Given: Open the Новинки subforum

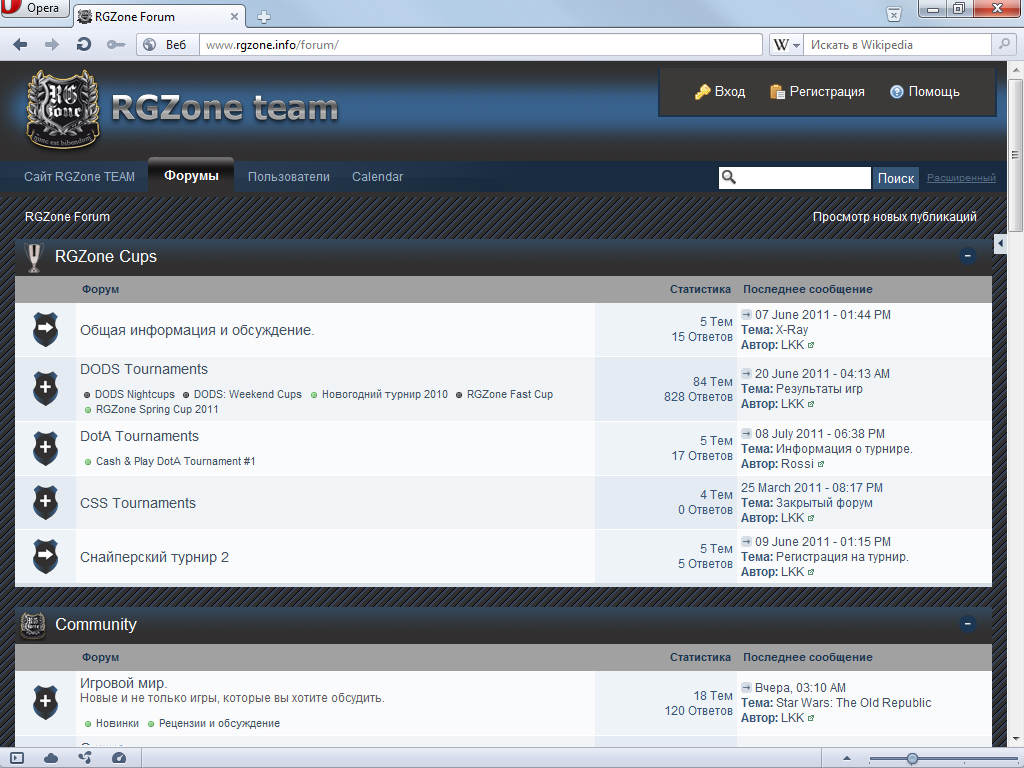Looking at the screenshot, I should click(x=117, y=724).
